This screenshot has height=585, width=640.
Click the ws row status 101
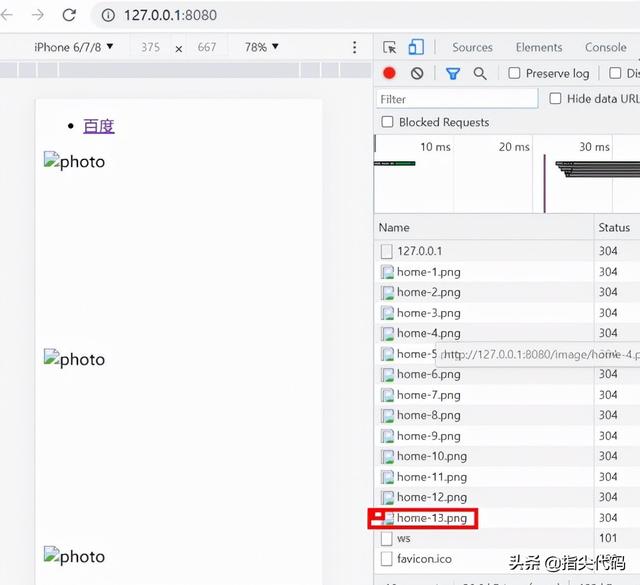(608, 538)
